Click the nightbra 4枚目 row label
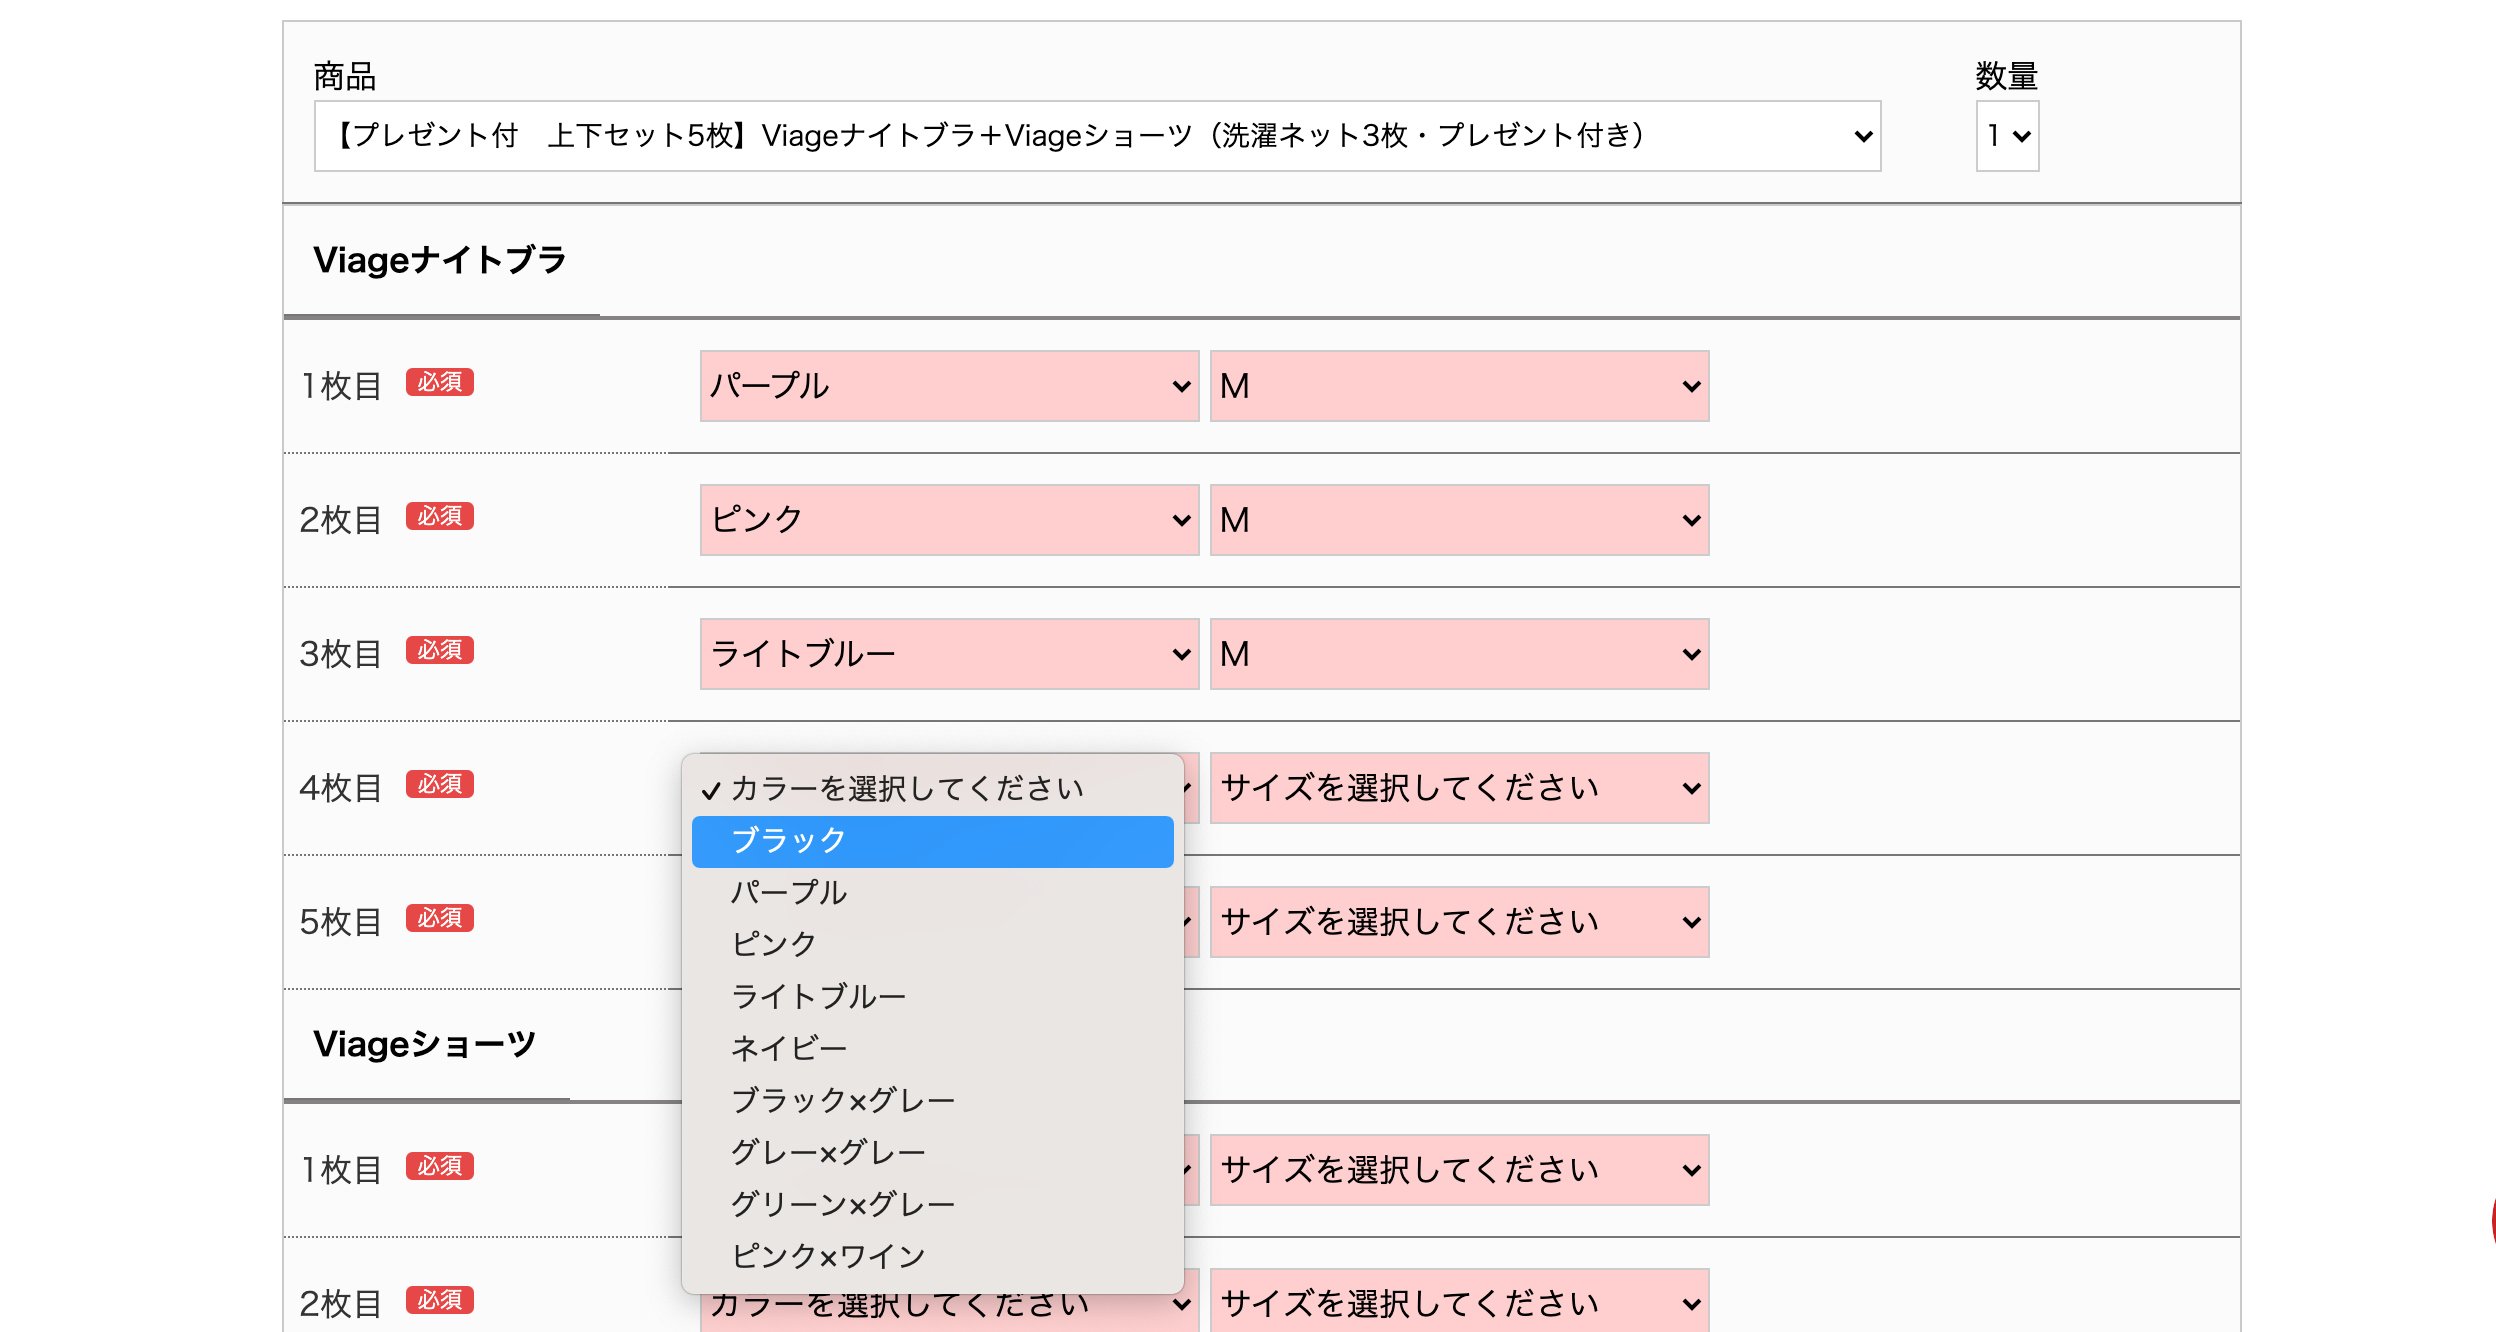 point(341,788)
